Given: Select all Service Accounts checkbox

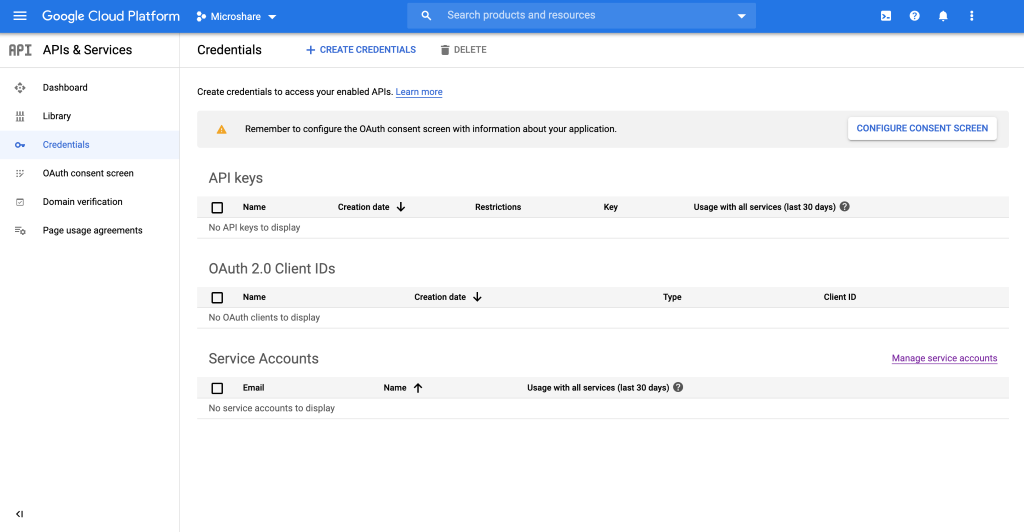Looking at the screenshot, I should (217, 388).
